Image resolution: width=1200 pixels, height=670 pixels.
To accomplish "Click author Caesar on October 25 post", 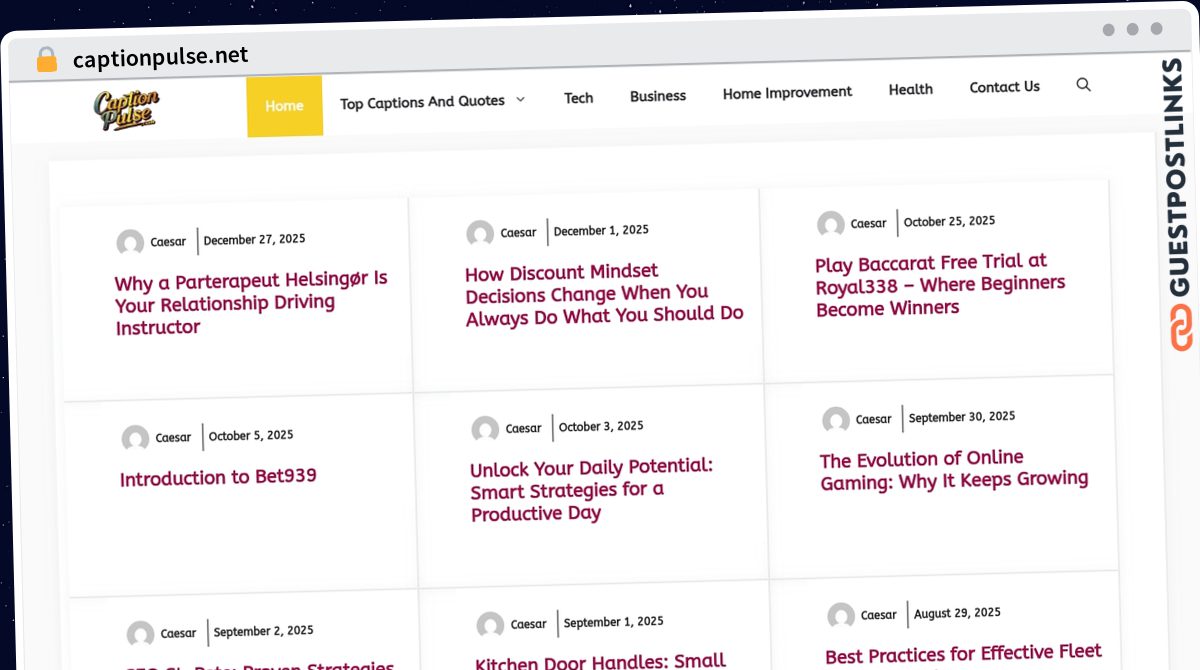I will point(869,224).
